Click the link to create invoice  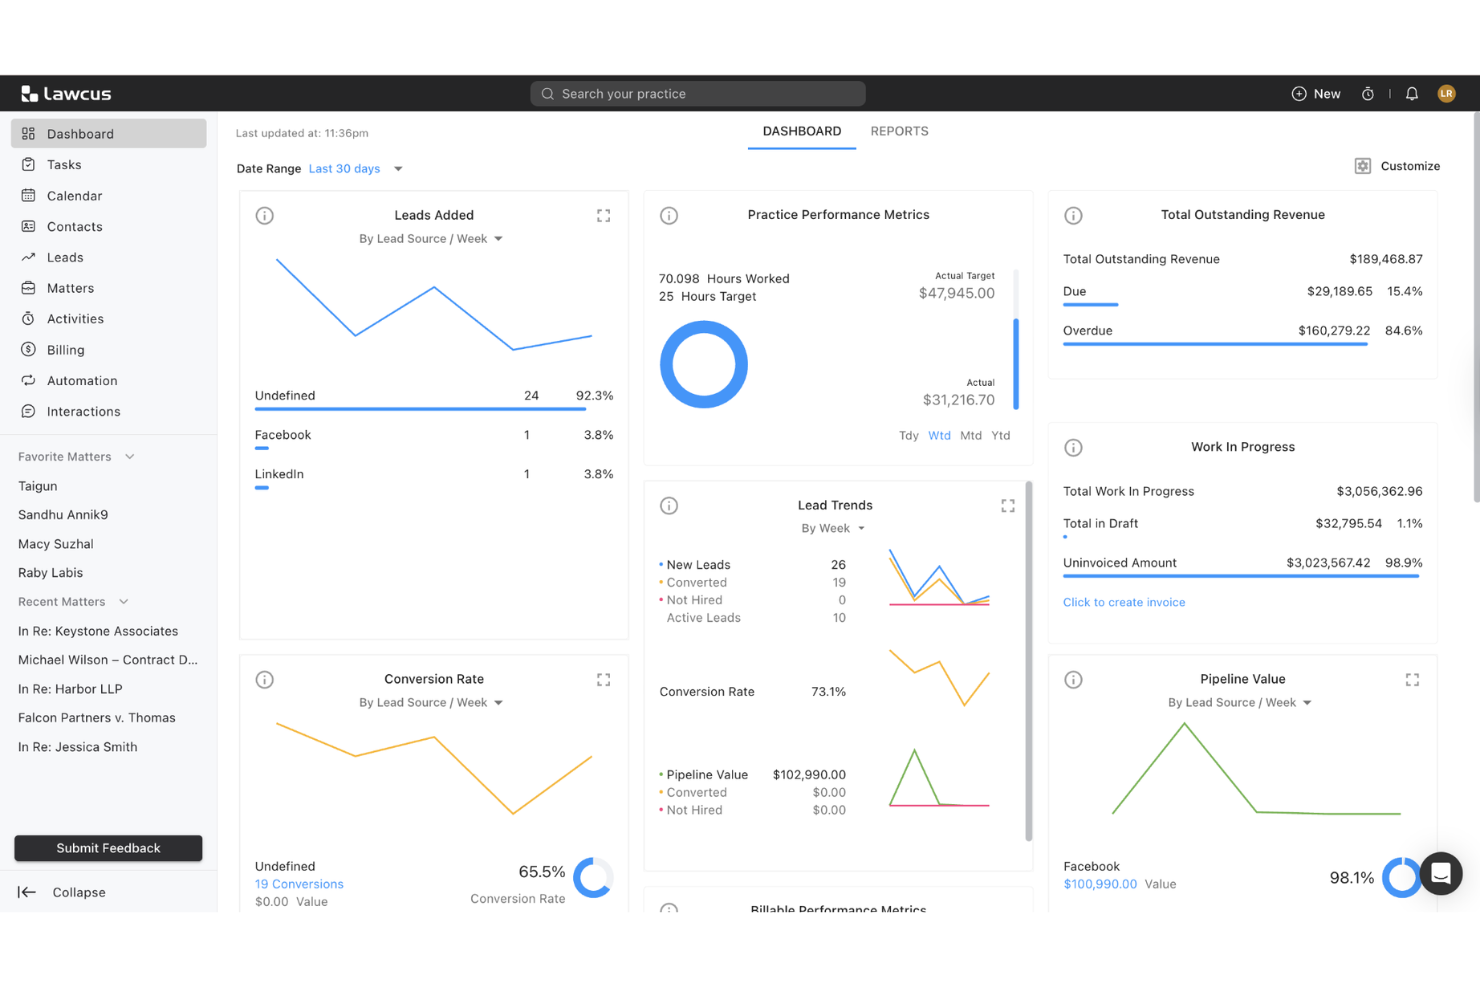point(1124,602)
